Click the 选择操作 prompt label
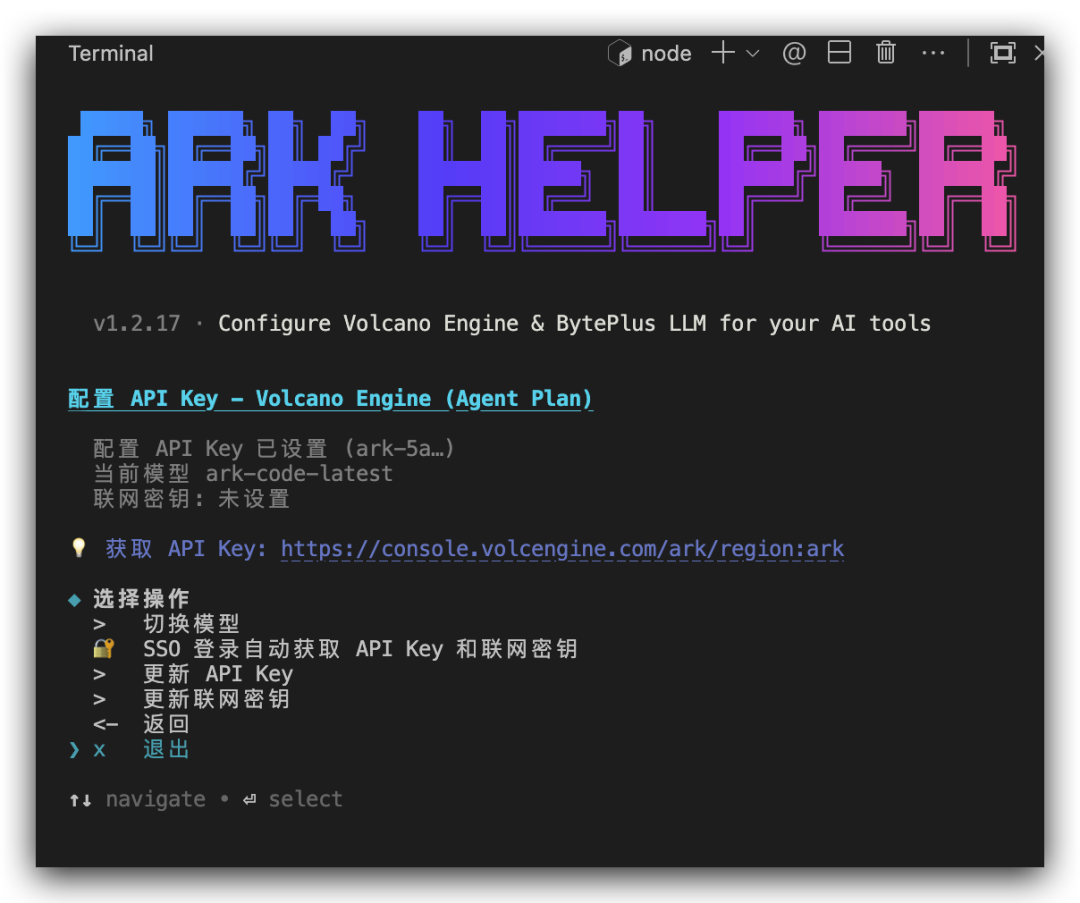 tap(141, 599)
